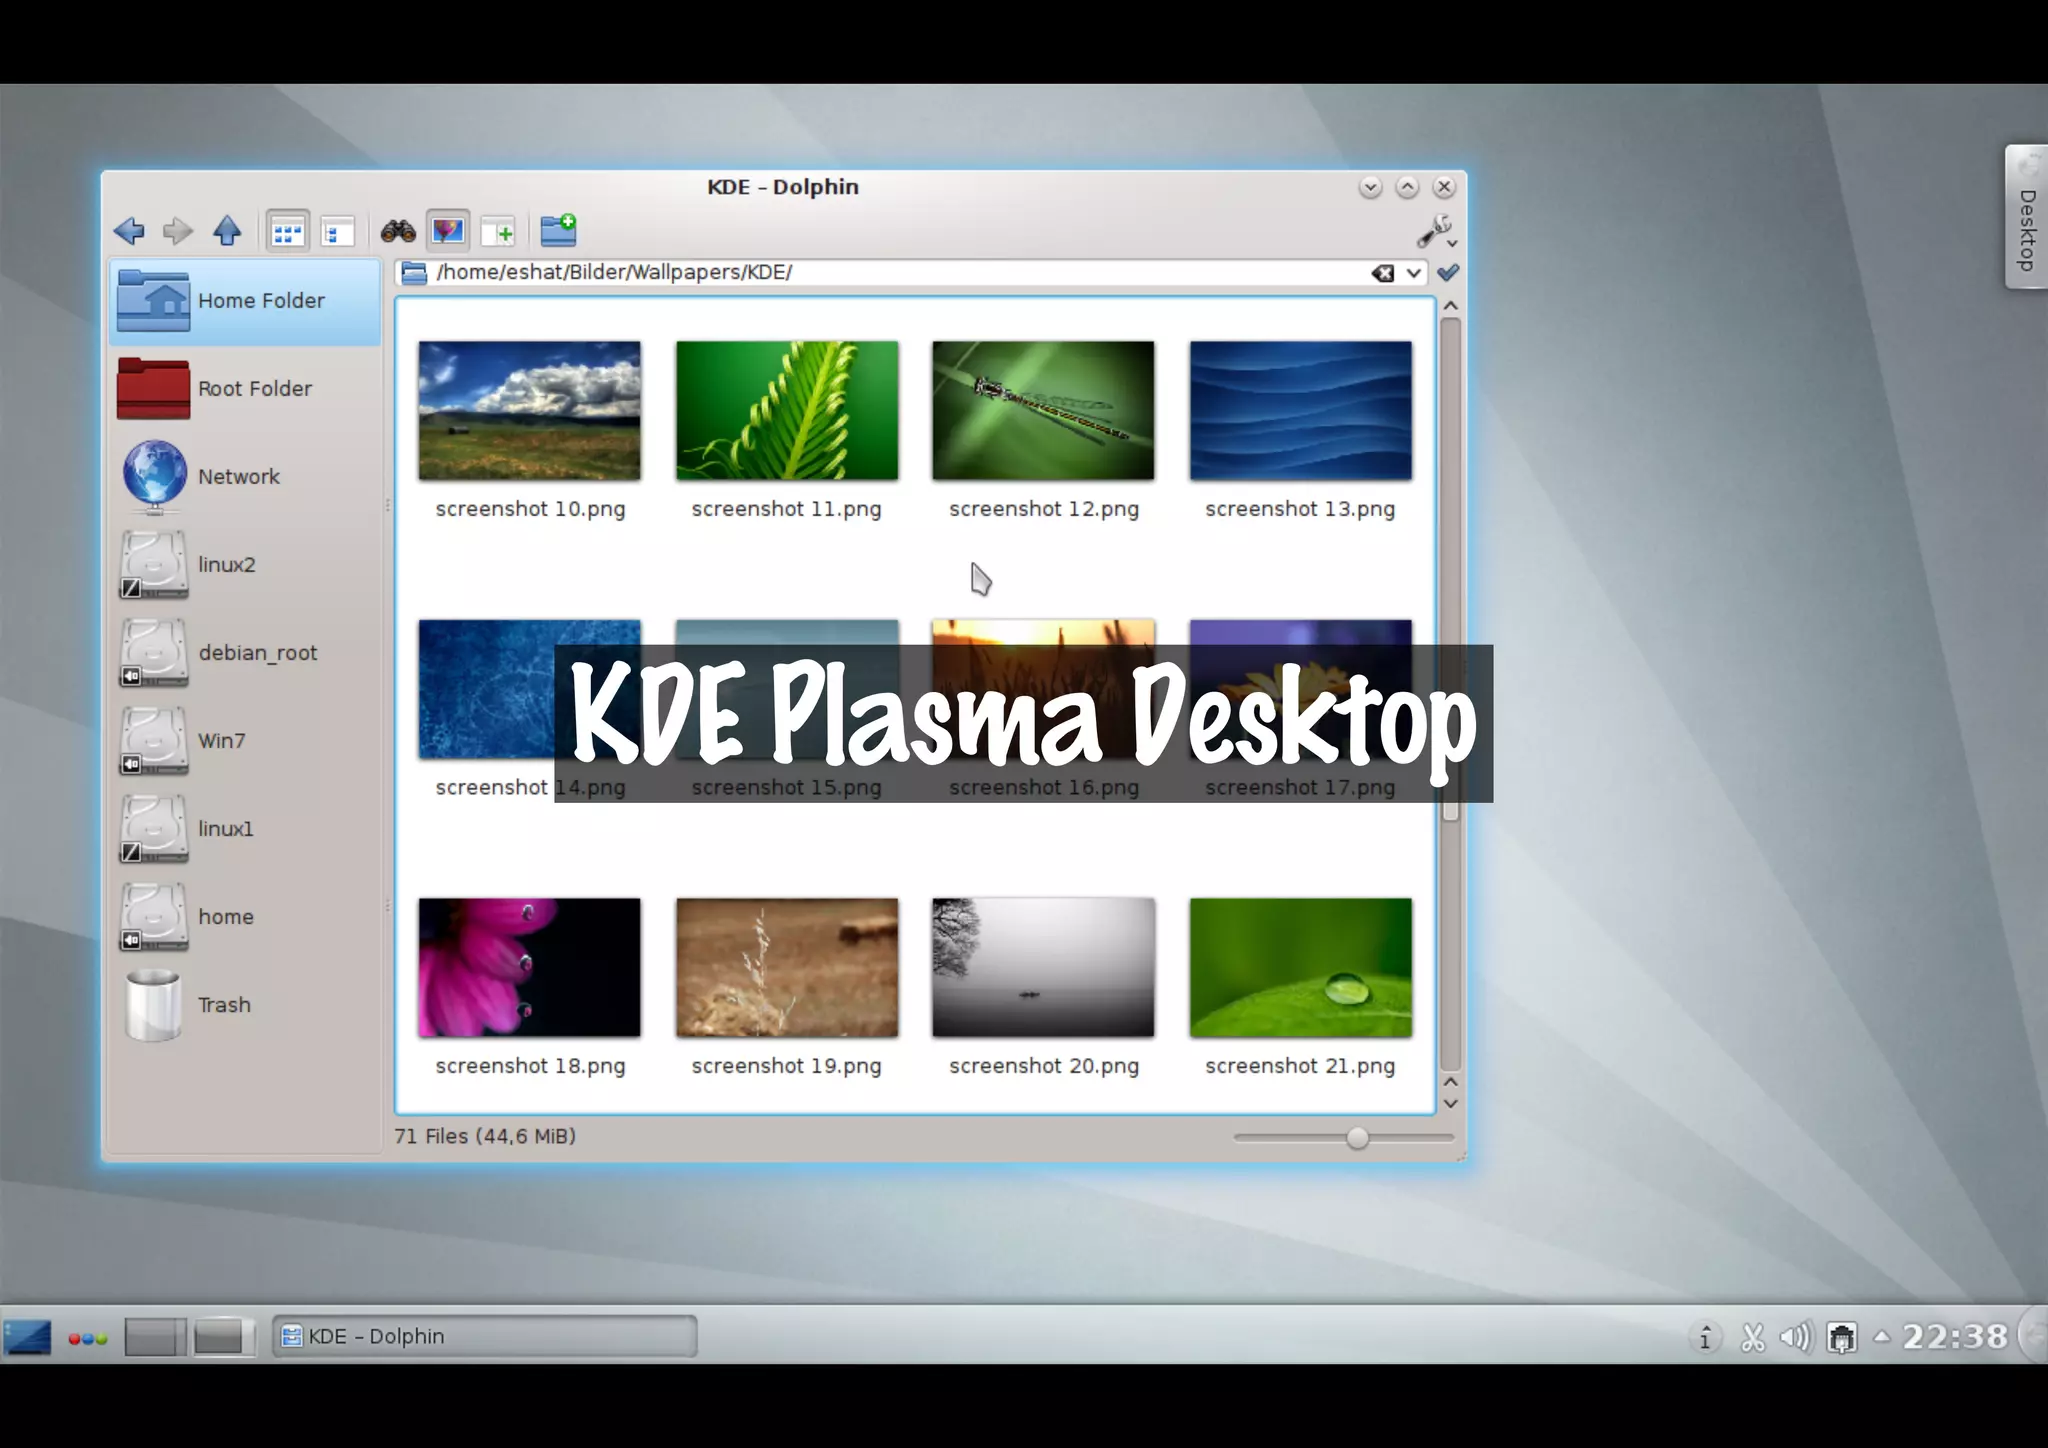The height and width of the screenshot is (1448, 2048).
Task: Select screenshot 11.png fern thumbnail
Action: 787,411
